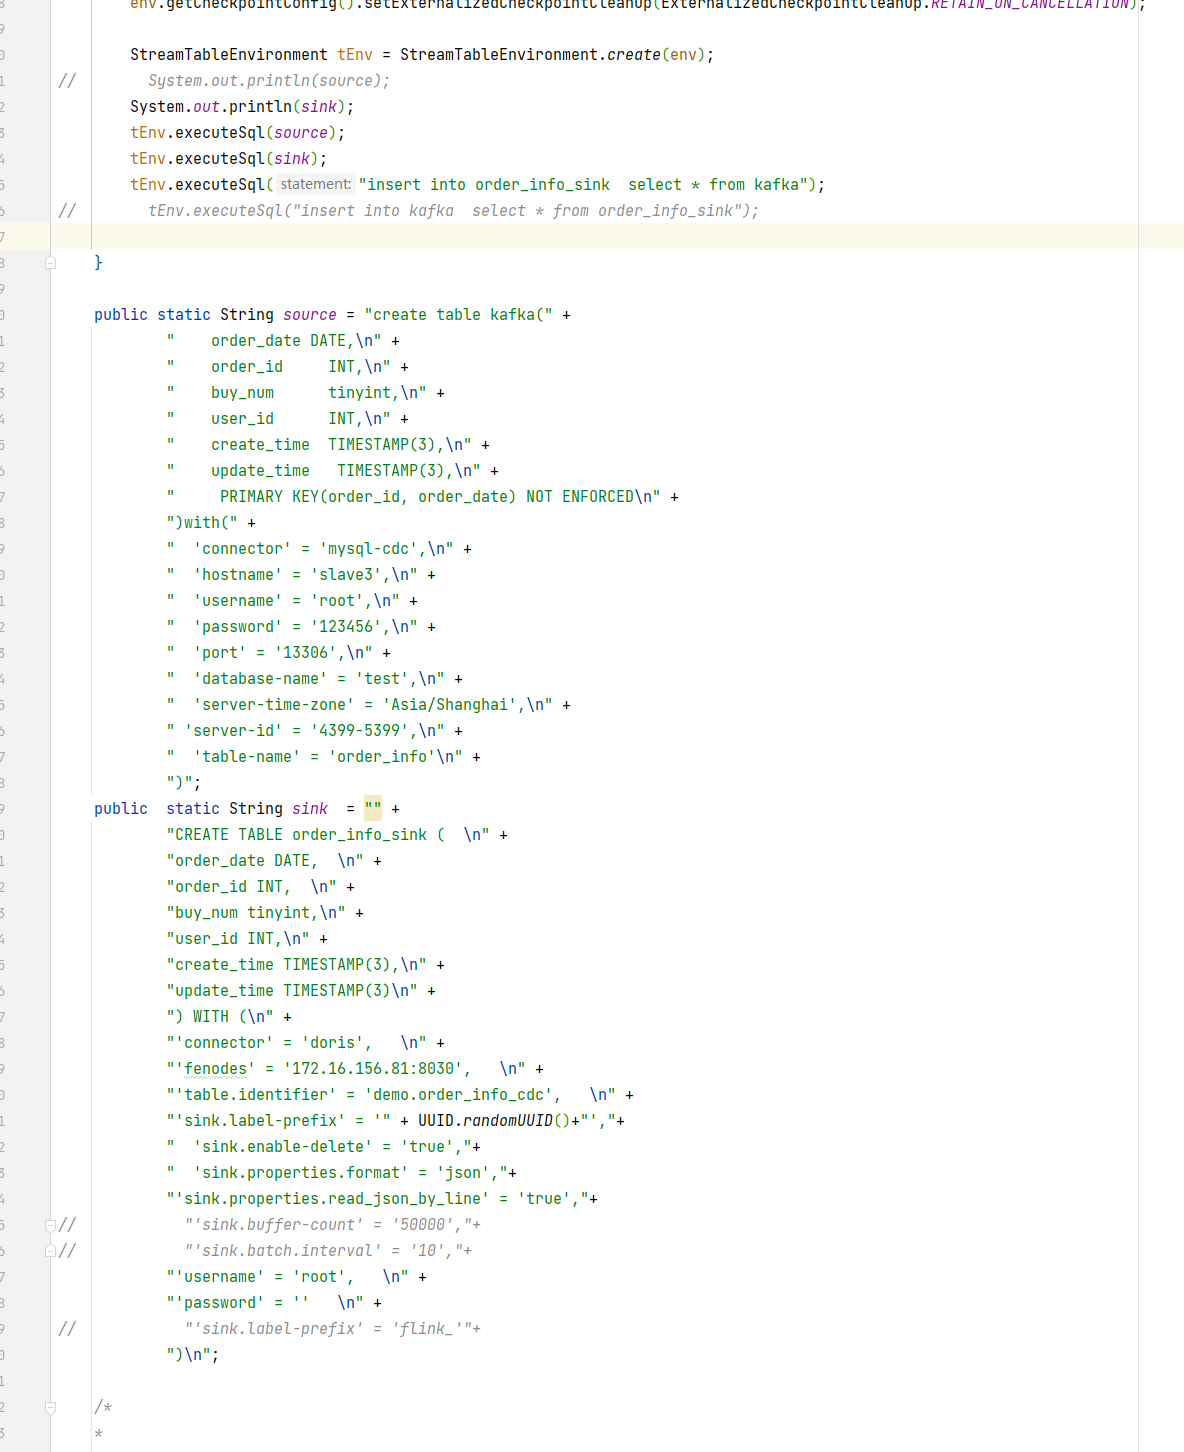Click commented 'insert into kafka' executeSql line
Viewport: 1184px width, 1452px height.
453,211
